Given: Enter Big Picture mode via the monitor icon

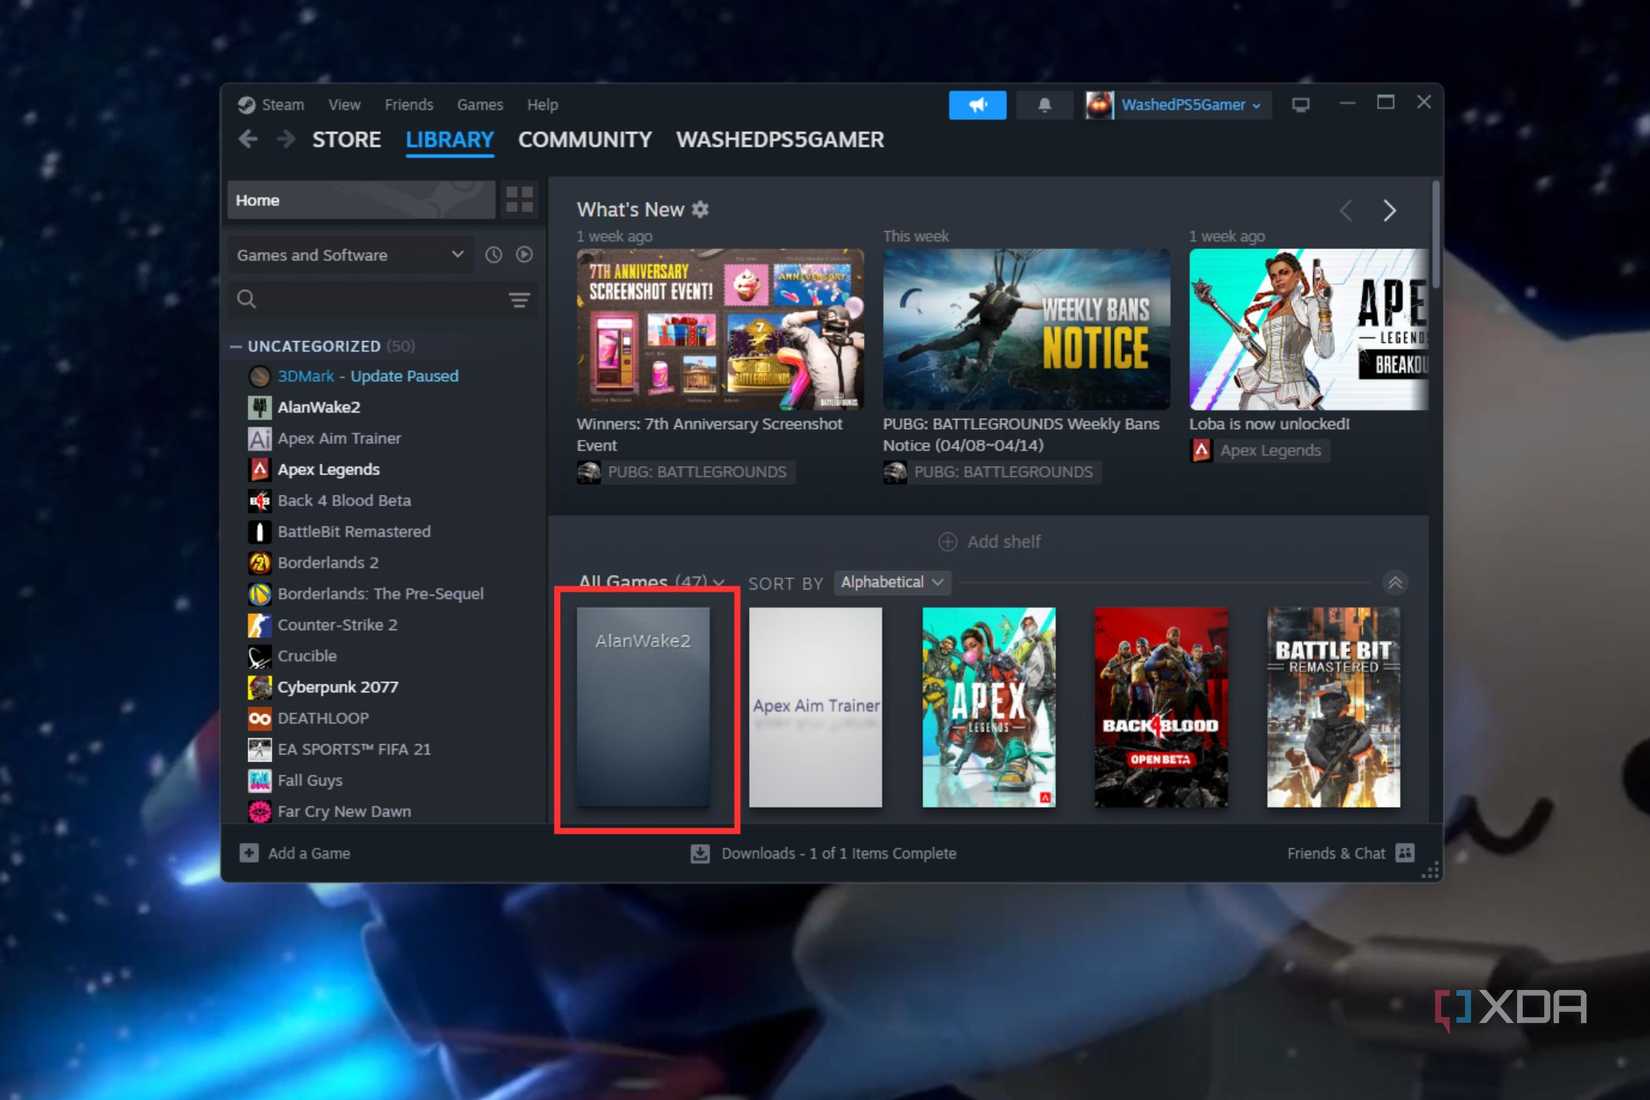Looking at the screenshot, I should pyautogui.click(x=1301, y=103).
